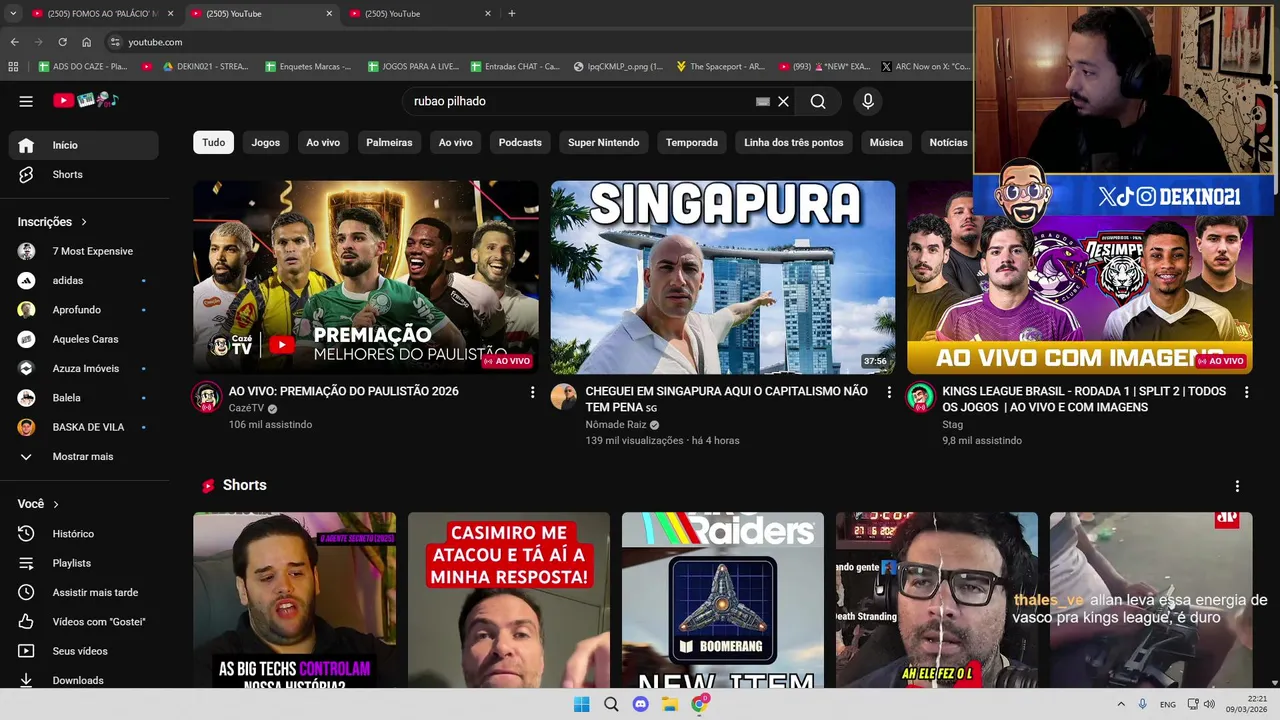Select the Palmeiras filter chip
This screenshot has width=1280, height=720.
389,142
